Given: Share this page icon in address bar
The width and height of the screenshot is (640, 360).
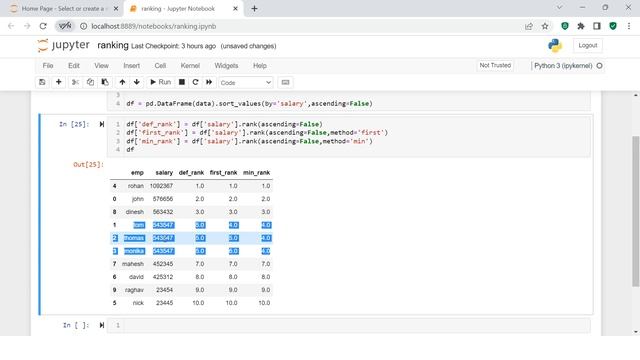Looking at the screenshot, I should [x=529, y=26].
